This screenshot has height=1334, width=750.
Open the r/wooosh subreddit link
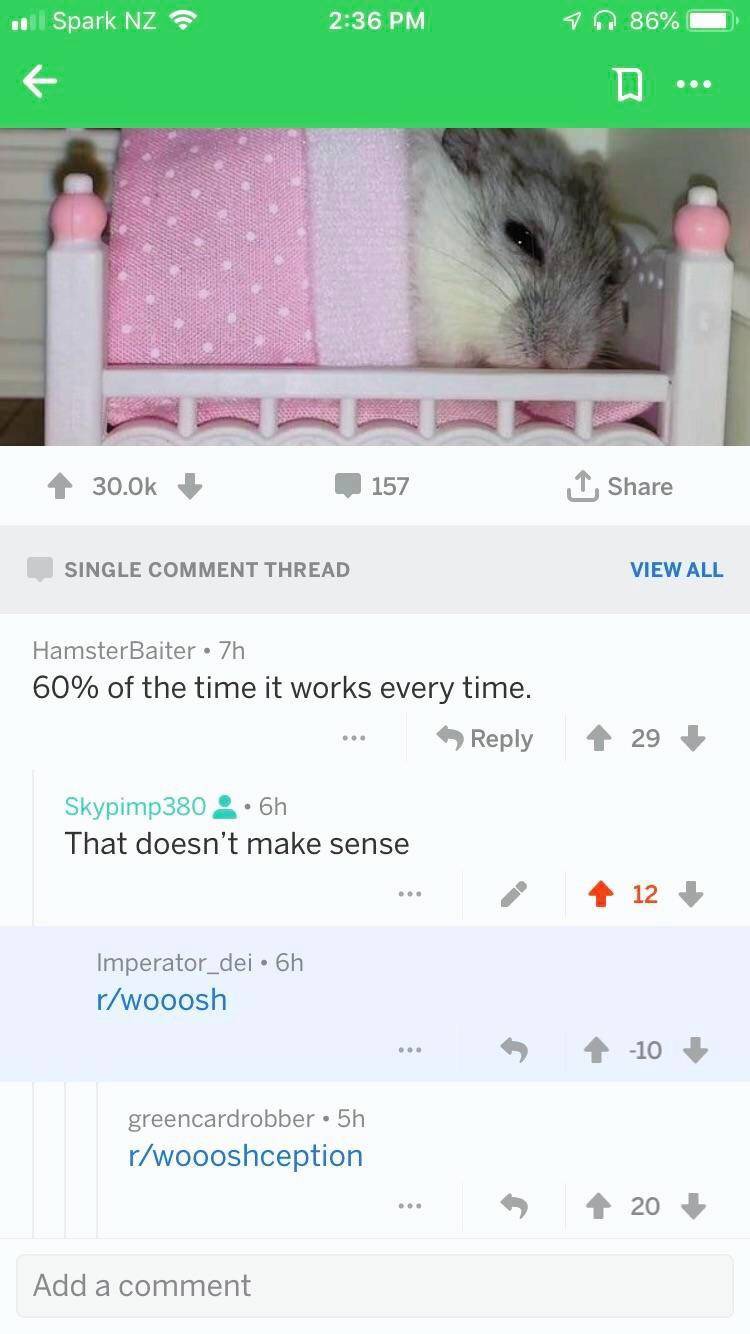coord(162,999)
